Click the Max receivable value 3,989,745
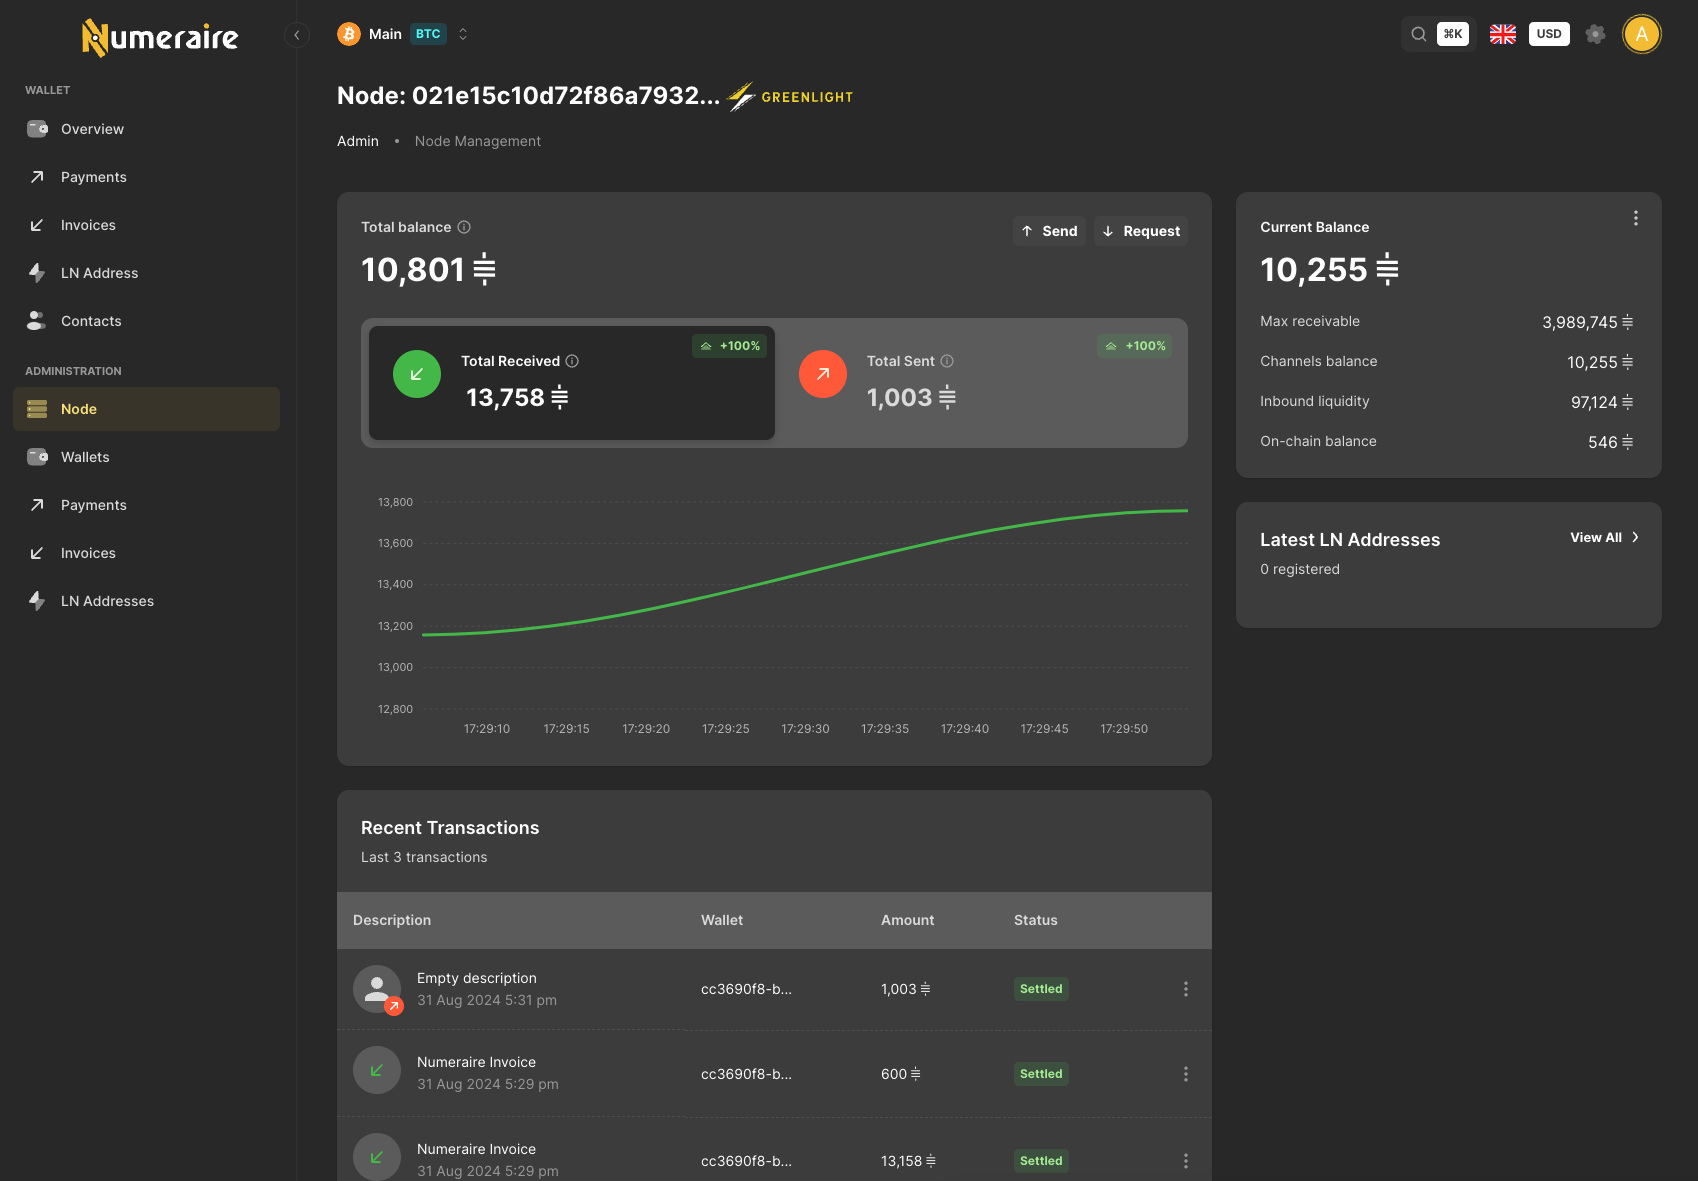 (1587, 322)
